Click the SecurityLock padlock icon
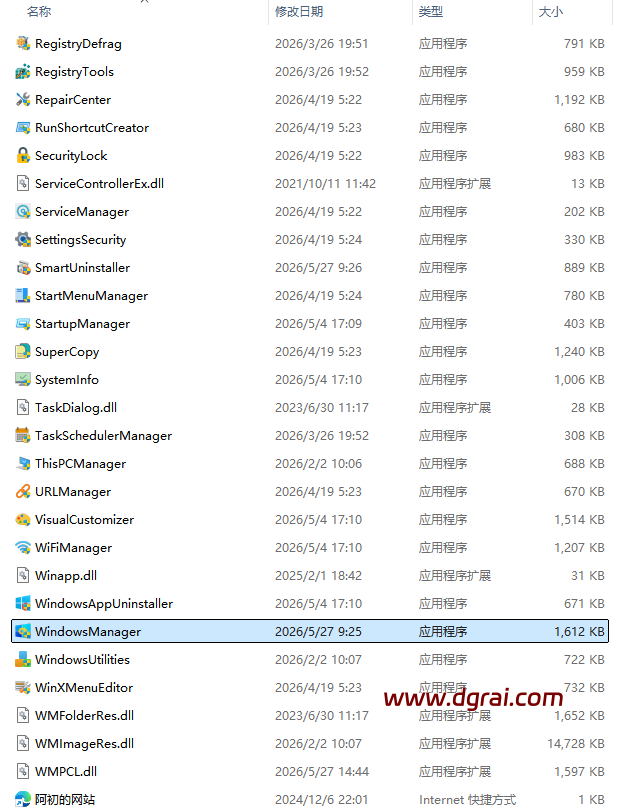Viewport: 642px width, 809px height. coord(23,155)
